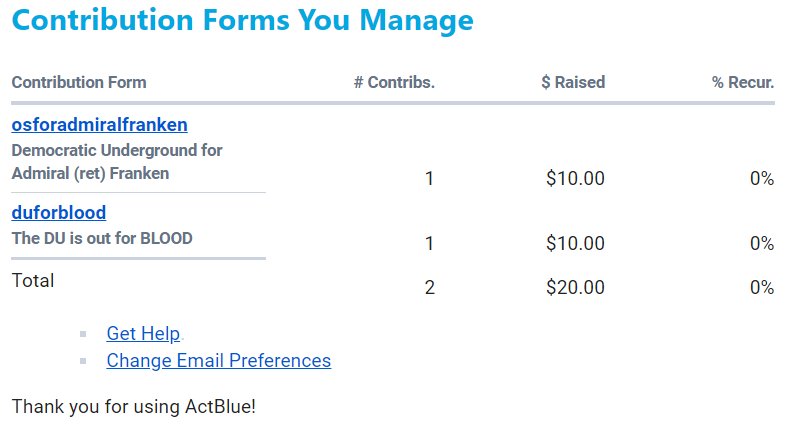Click The DU is out for BLOOD description
The width and height of the screenshot is (786, 424).
click(102, 239)
